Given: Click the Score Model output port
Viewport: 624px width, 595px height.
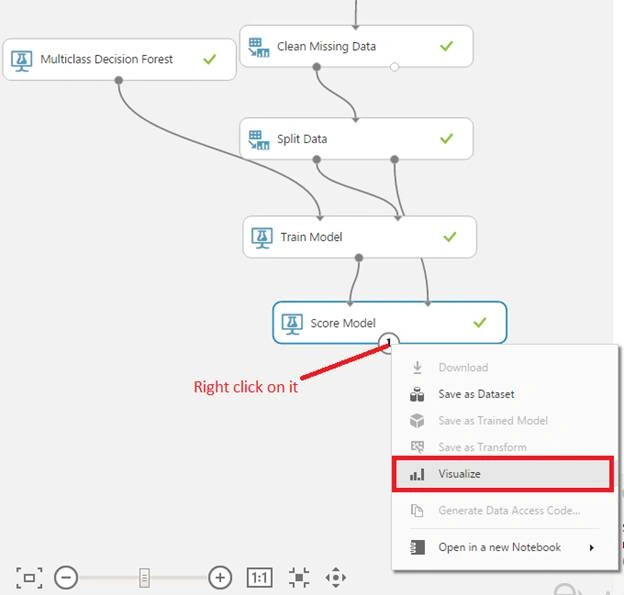Looking at the screenshot, I should 389,342.
